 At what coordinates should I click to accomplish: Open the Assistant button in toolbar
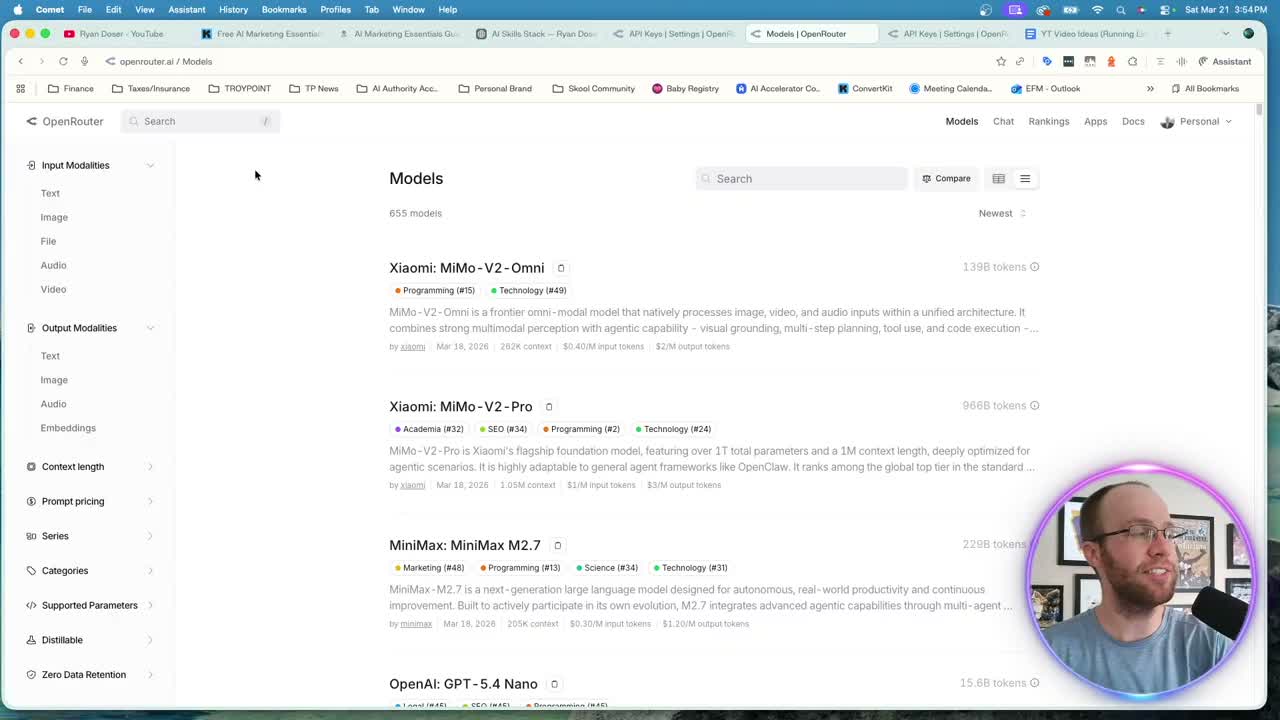(x=1225, y=61)
